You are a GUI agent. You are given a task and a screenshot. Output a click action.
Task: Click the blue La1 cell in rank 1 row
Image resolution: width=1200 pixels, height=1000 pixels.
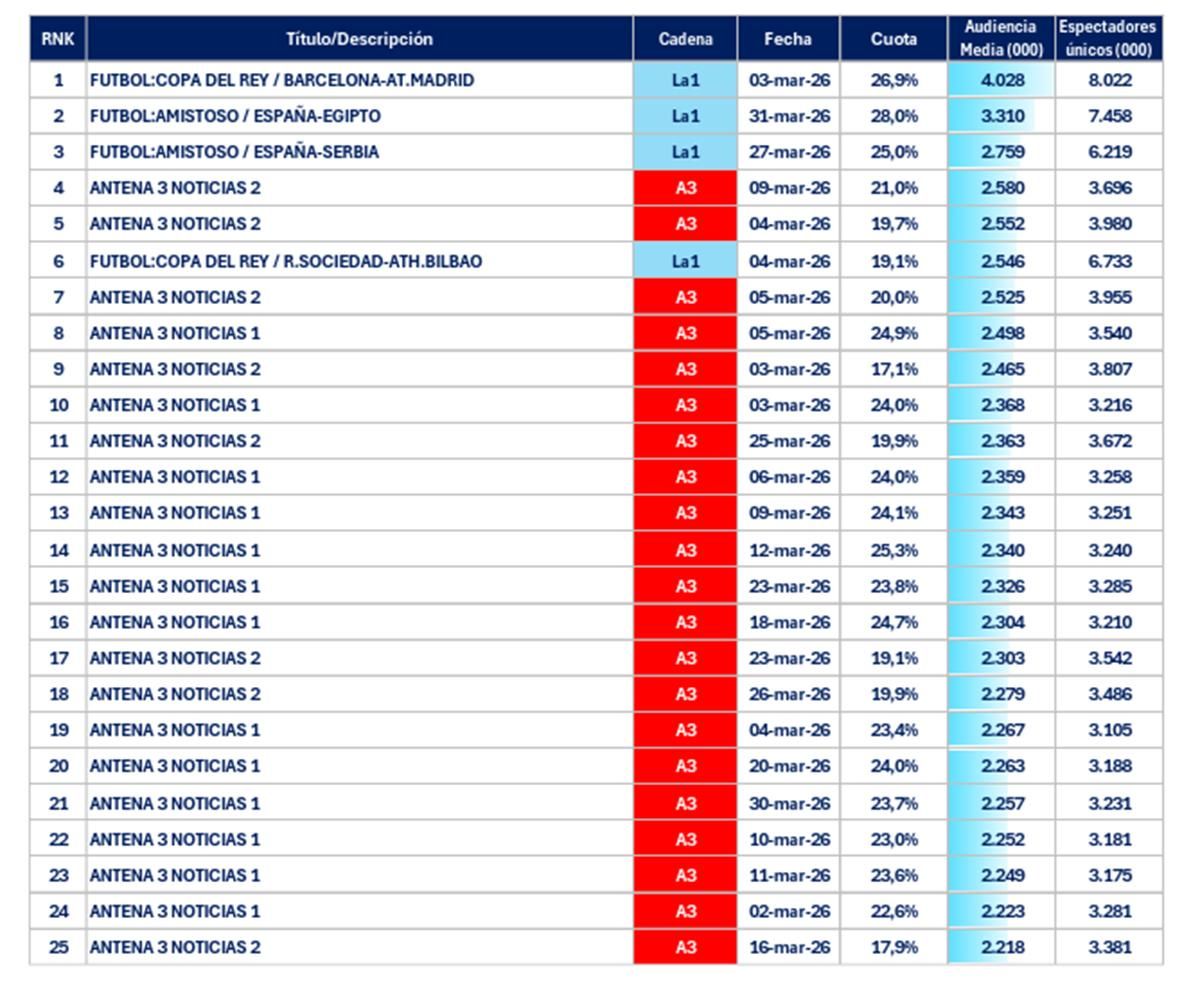tap(685, 80)
